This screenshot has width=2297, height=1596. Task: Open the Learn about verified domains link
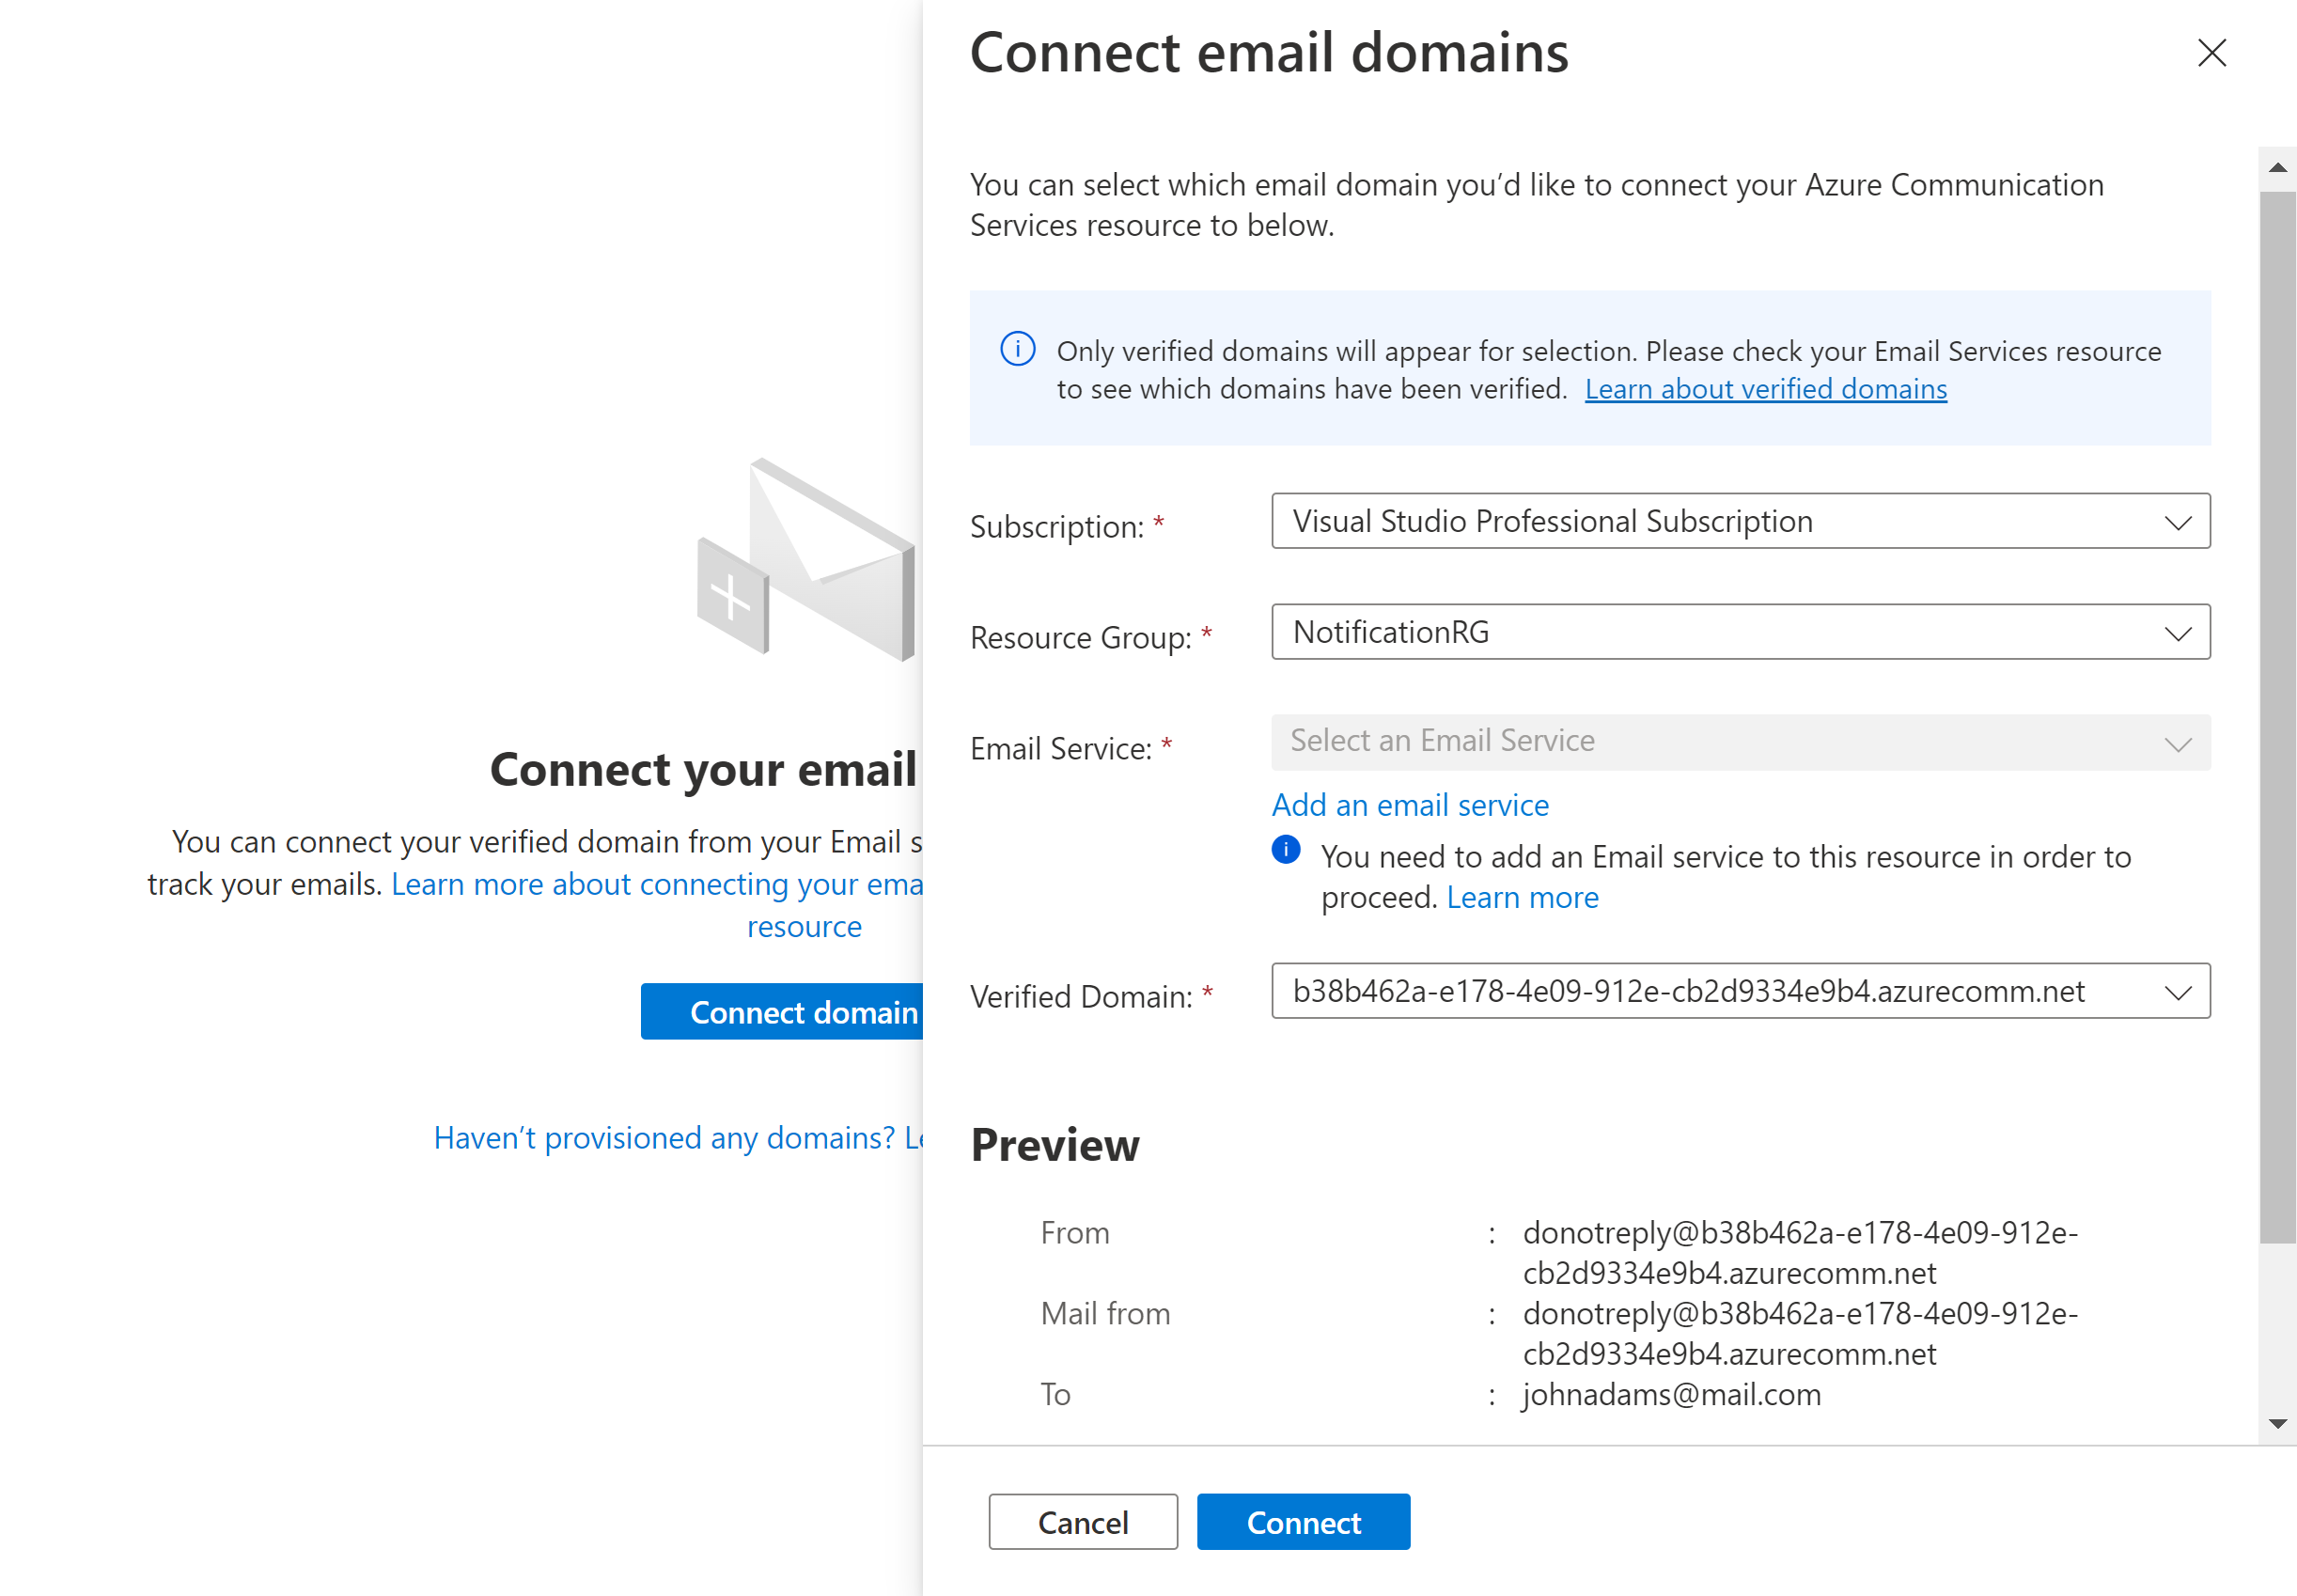pyautogui.click(x=1765, y=389)
